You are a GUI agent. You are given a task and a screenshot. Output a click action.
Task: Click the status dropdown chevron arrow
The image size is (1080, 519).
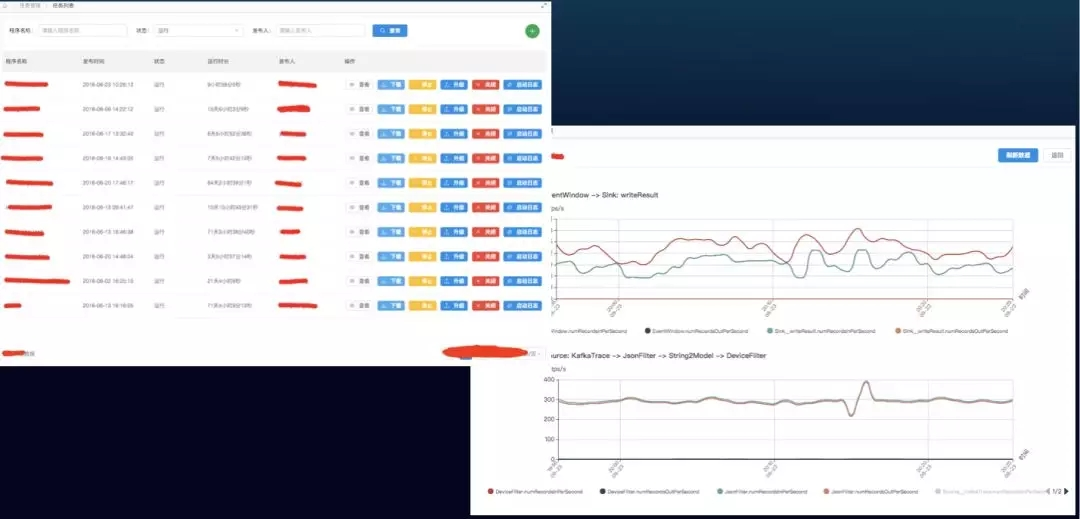click(238, 30)
